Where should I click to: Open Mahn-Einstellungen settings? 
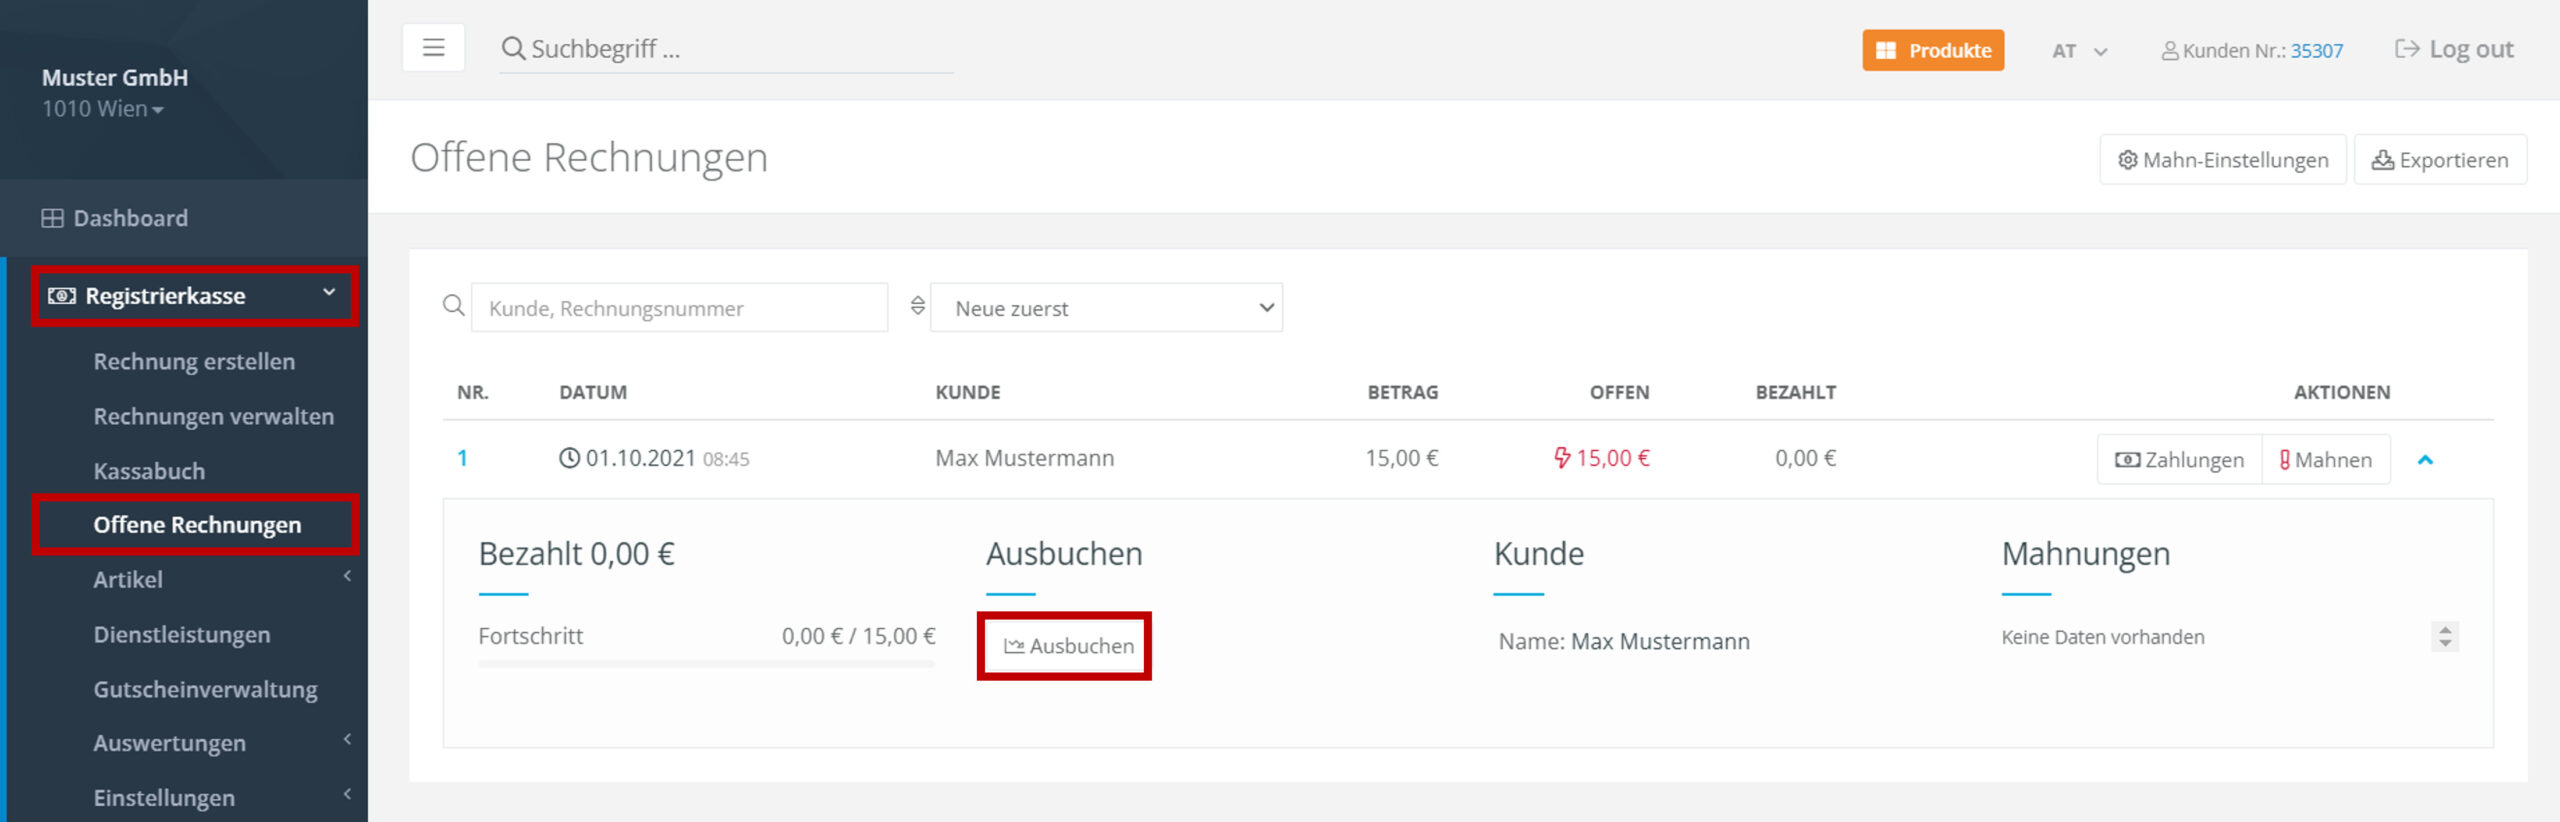point(2222,160)
